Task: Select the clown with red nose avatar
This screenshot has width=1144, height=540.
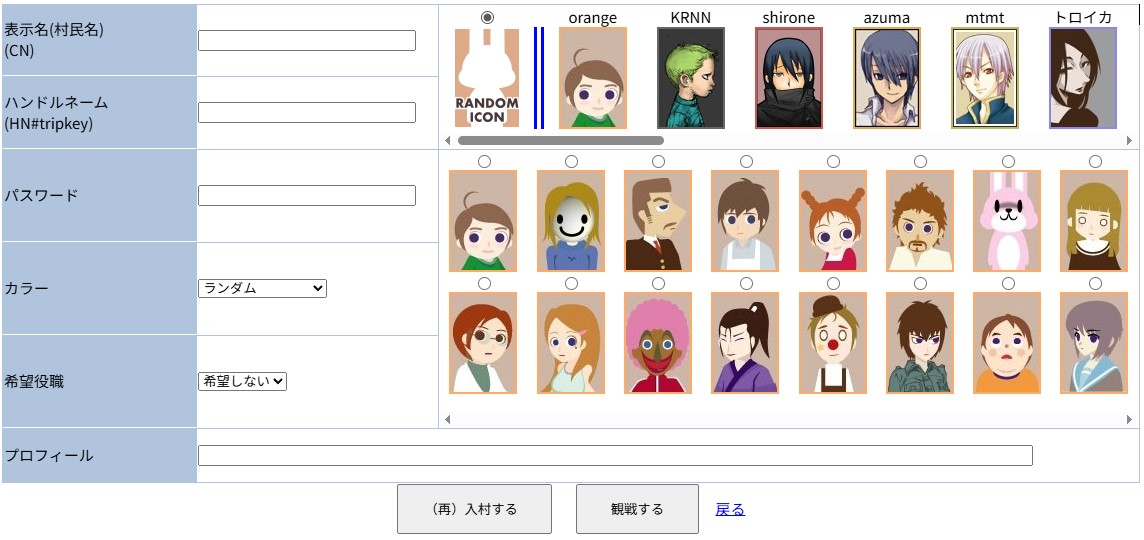Action: [x=833, y=343]
